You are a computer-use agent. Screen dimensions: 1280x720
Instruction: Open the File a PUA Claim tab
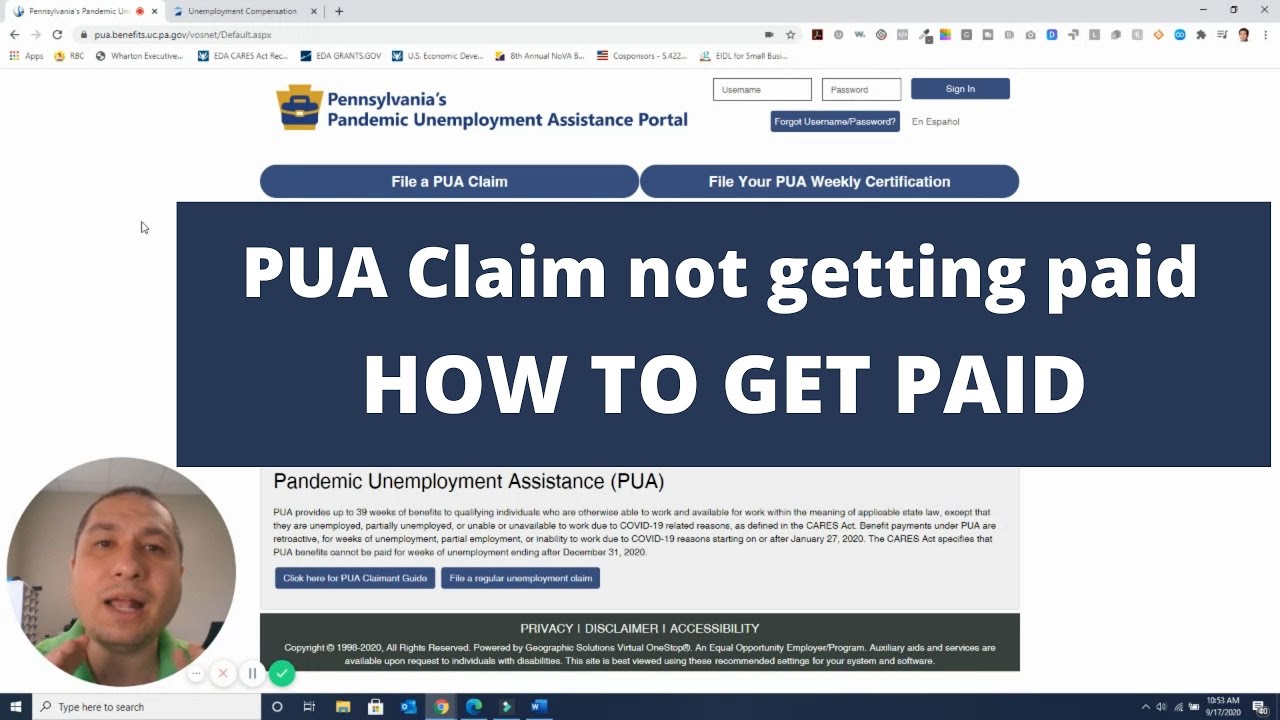(449, 181)
